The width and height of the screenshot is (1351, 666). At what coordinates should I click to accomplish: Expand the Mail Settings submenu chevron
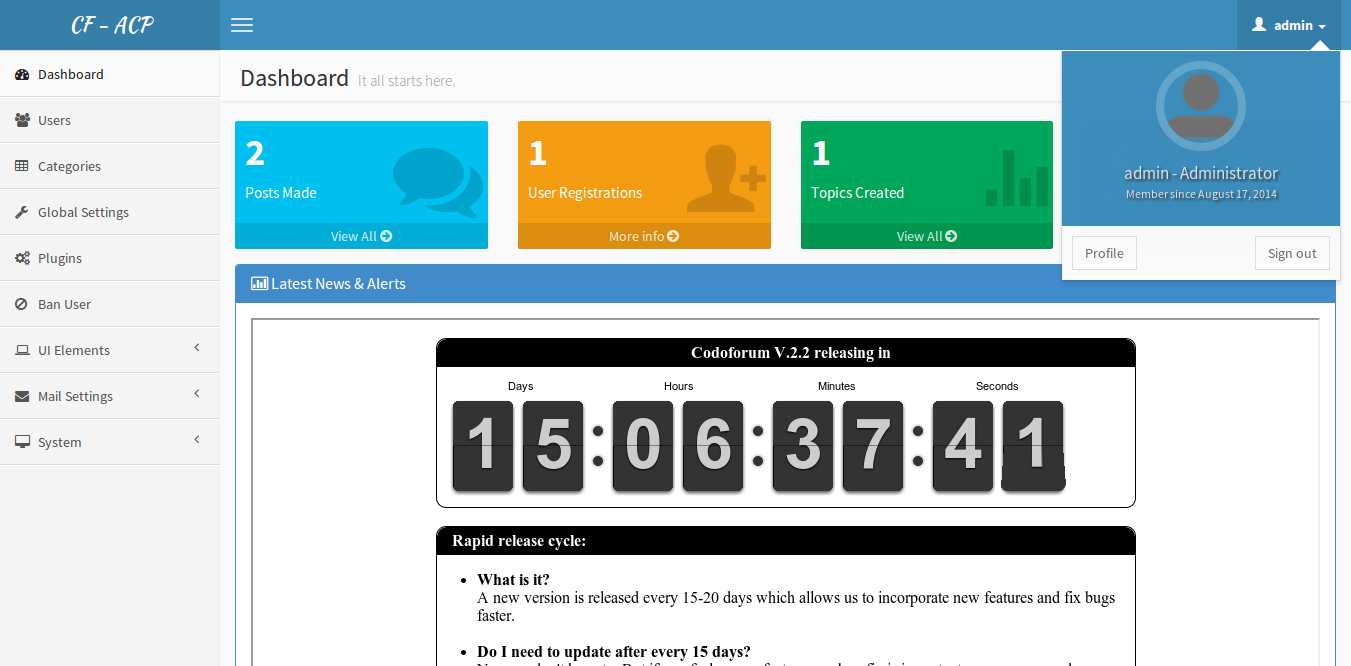click(197, 393)
